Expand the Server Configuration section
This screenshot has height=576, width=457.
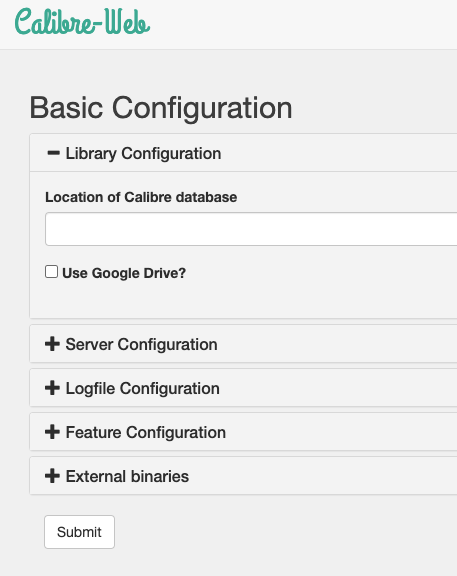point(141,345)
